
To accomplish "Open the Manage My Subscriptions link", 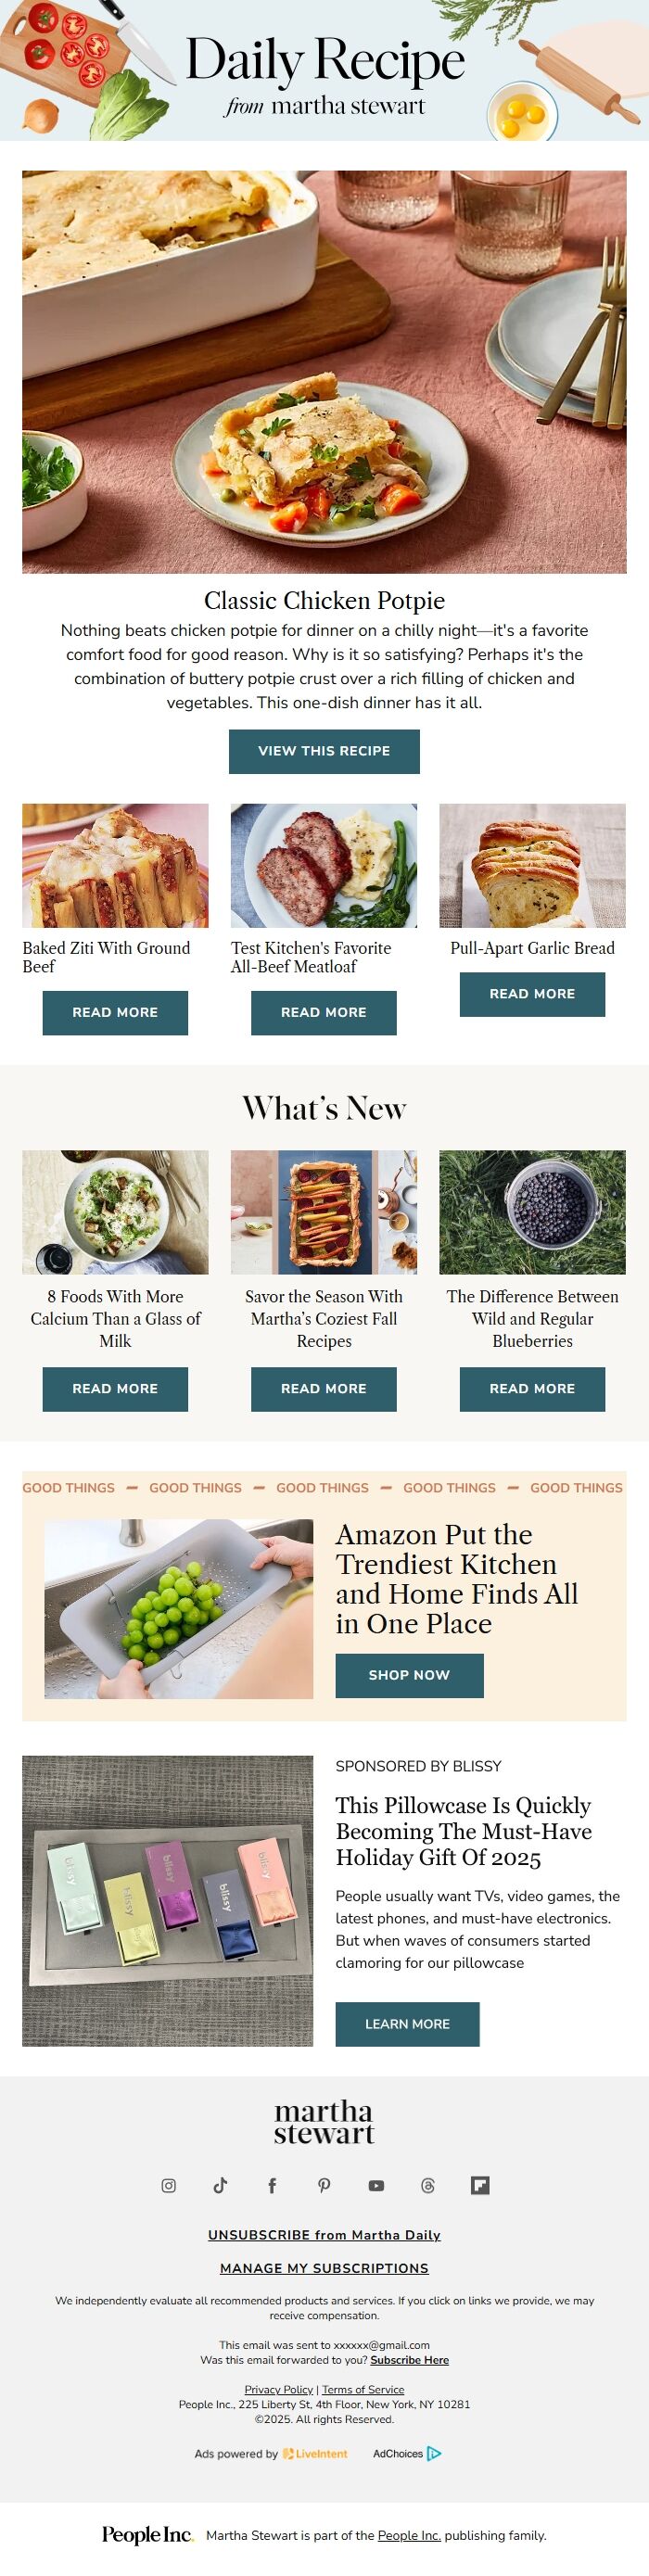I will (324, 2268).
